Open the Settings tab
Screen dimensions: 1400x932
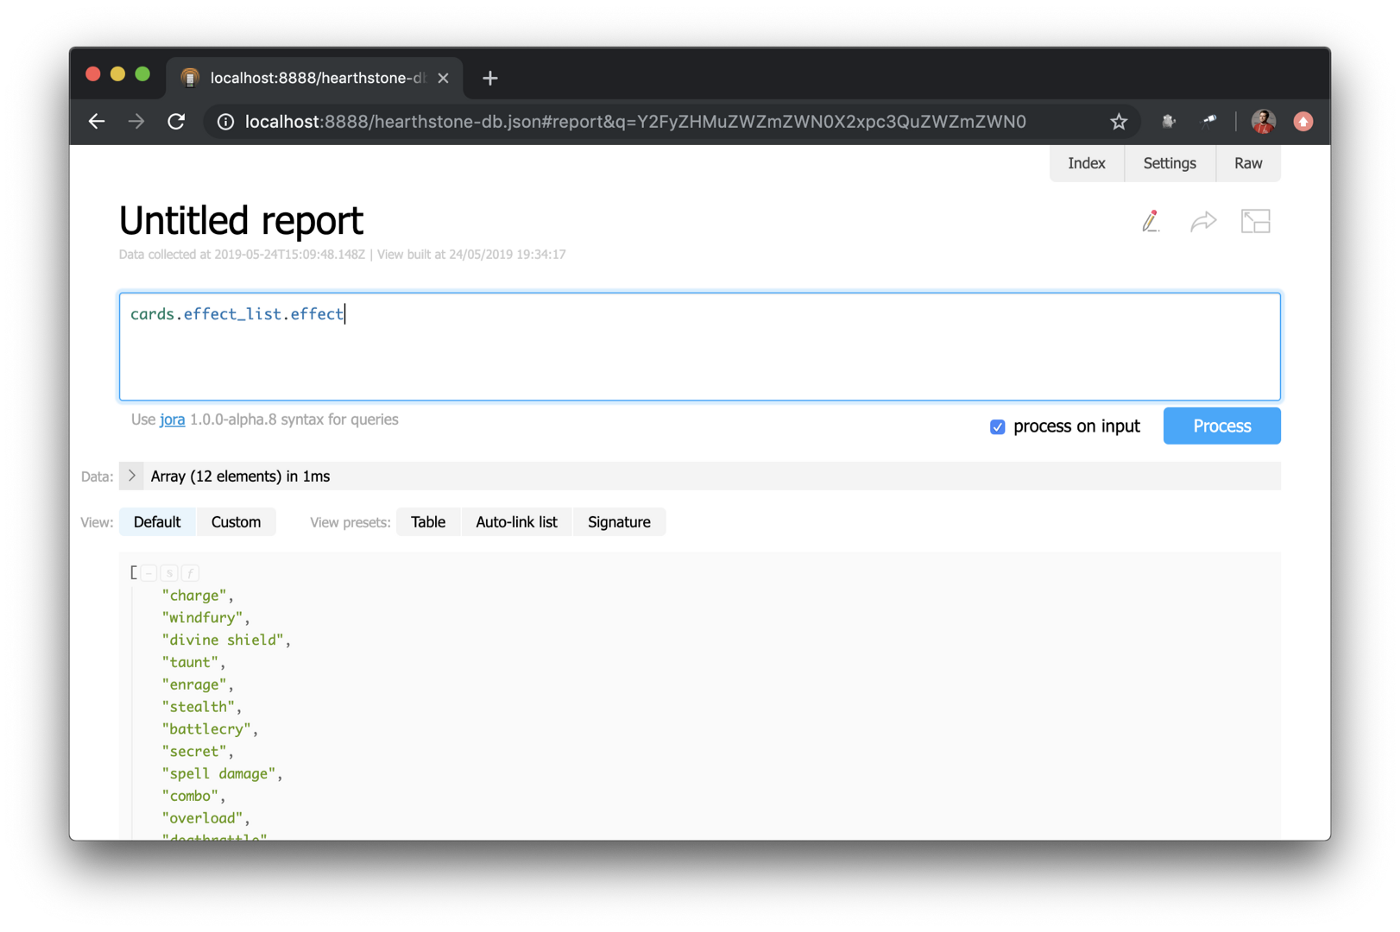point(1169,163)
